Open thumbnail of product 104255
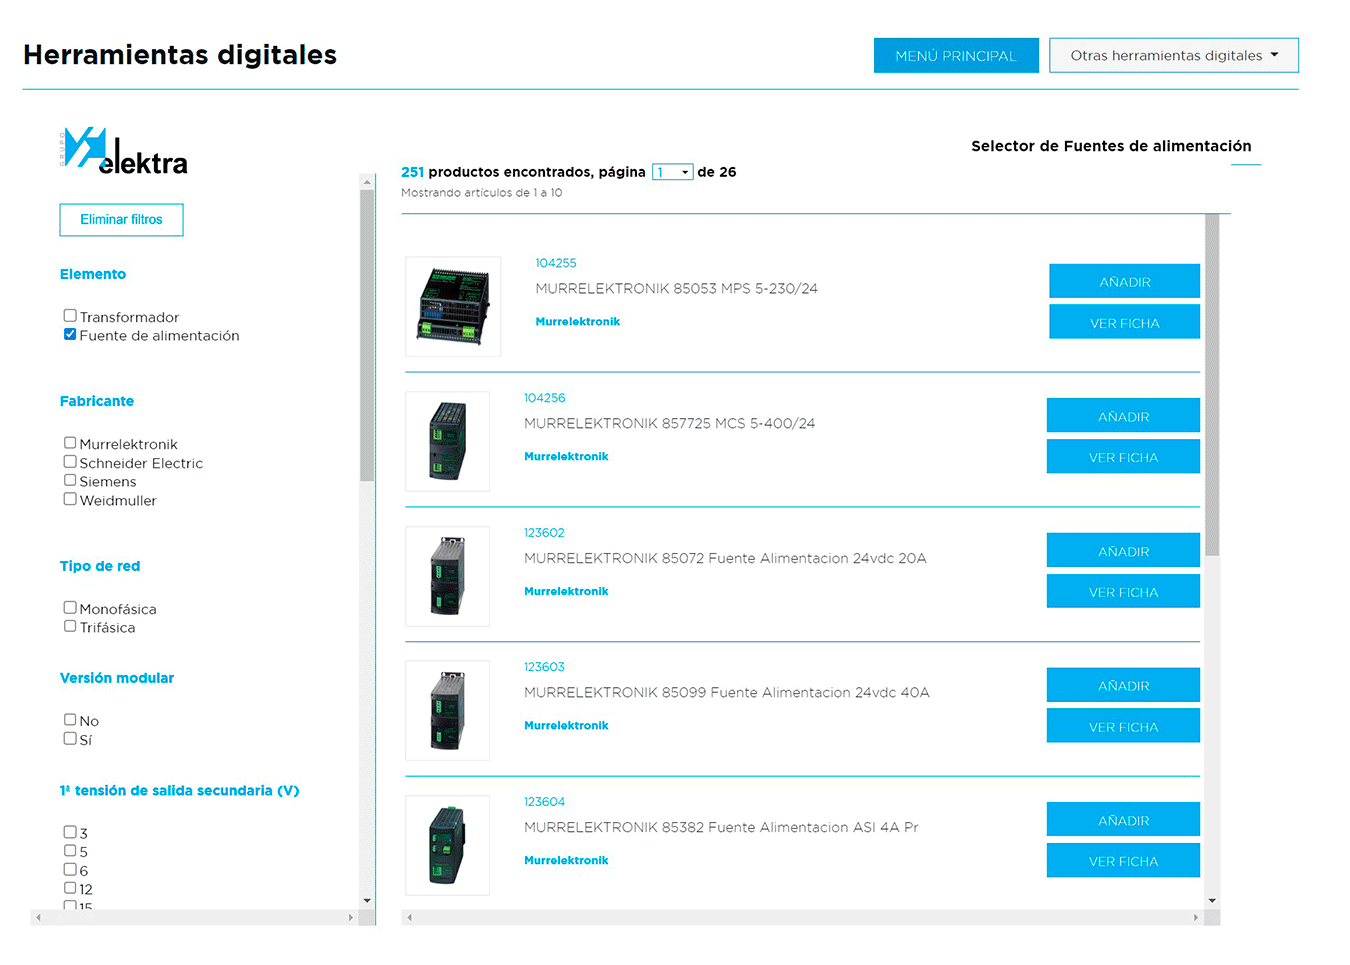Viewport: 1350px width, 965px height. click(453, 306)
